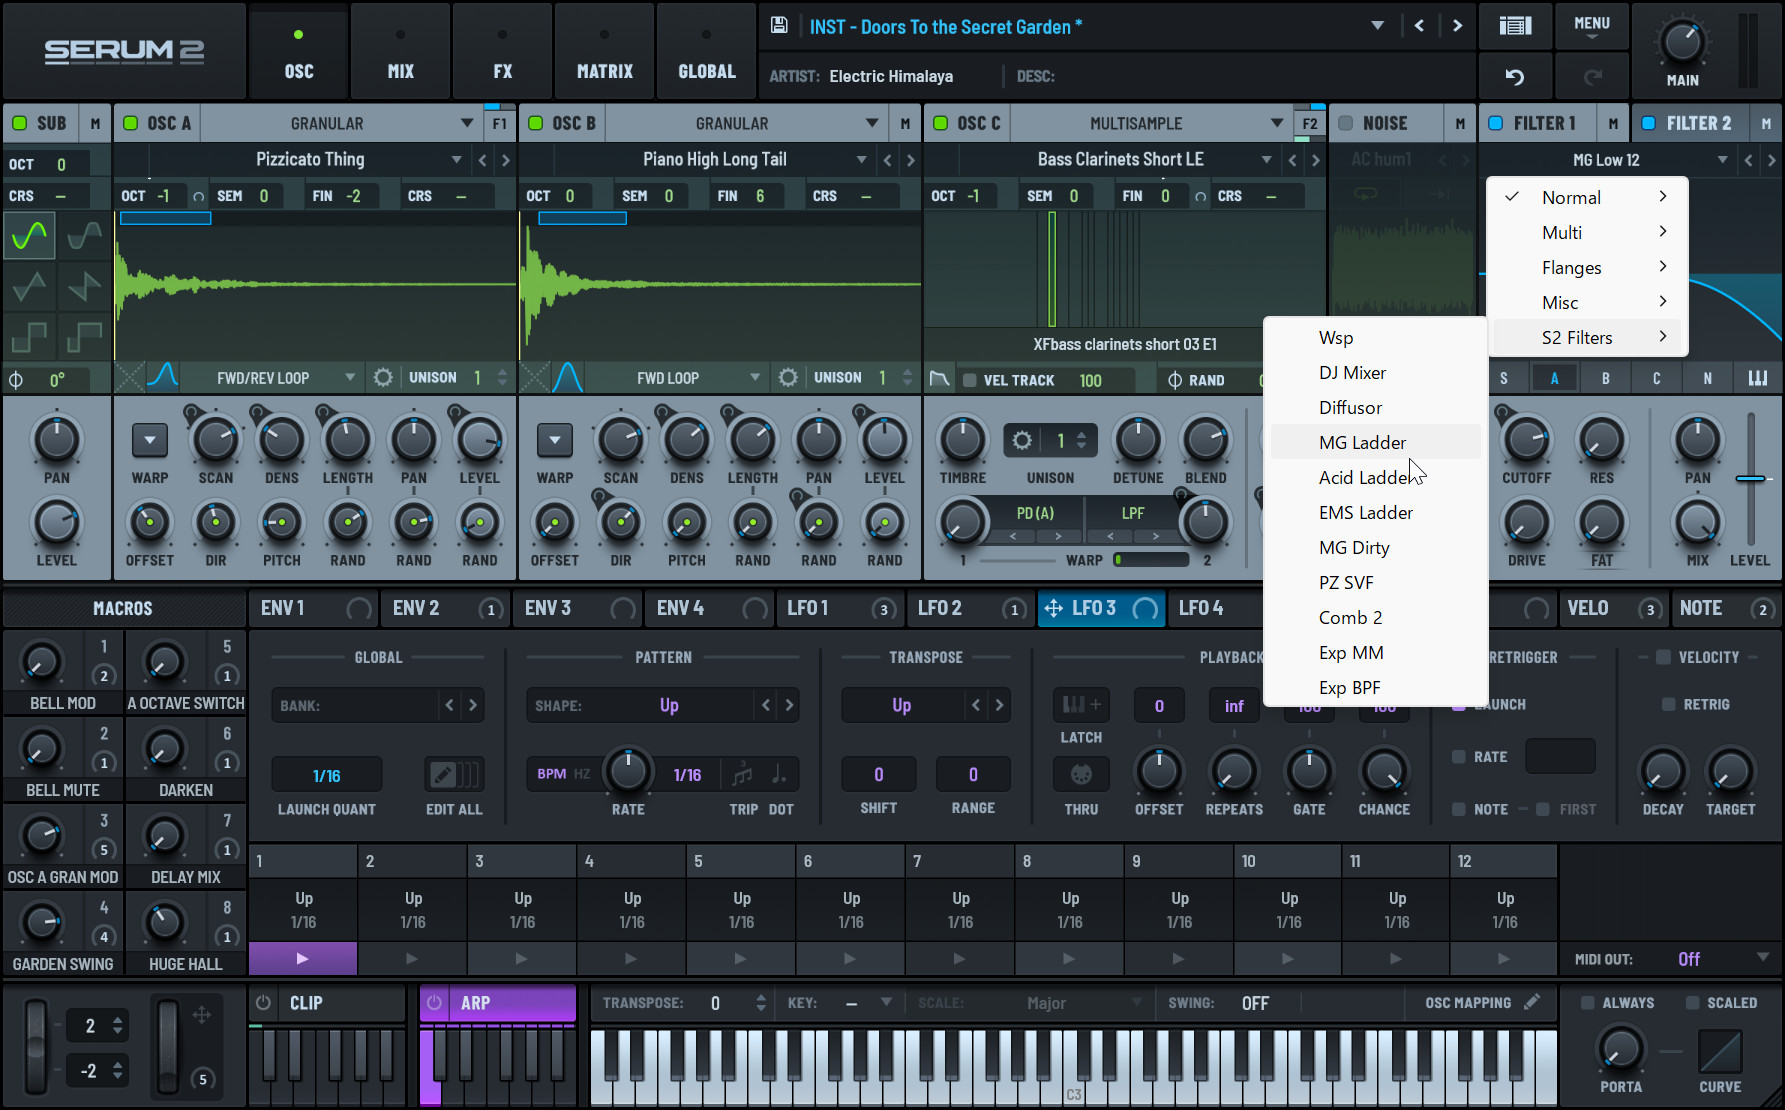Go to the next preset arrow

[x=1457, y=26]
